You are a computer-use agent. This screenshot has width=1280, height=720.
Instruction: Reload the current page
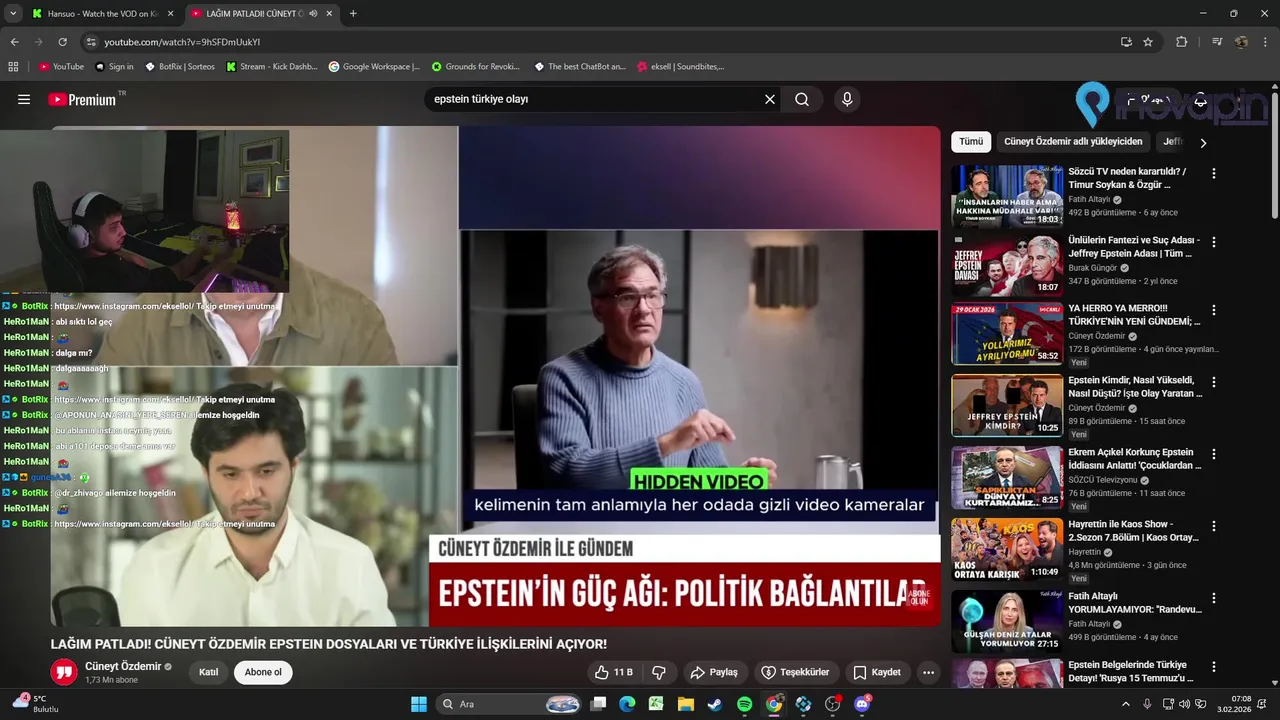pyautogui.click(x=62, y=42)
